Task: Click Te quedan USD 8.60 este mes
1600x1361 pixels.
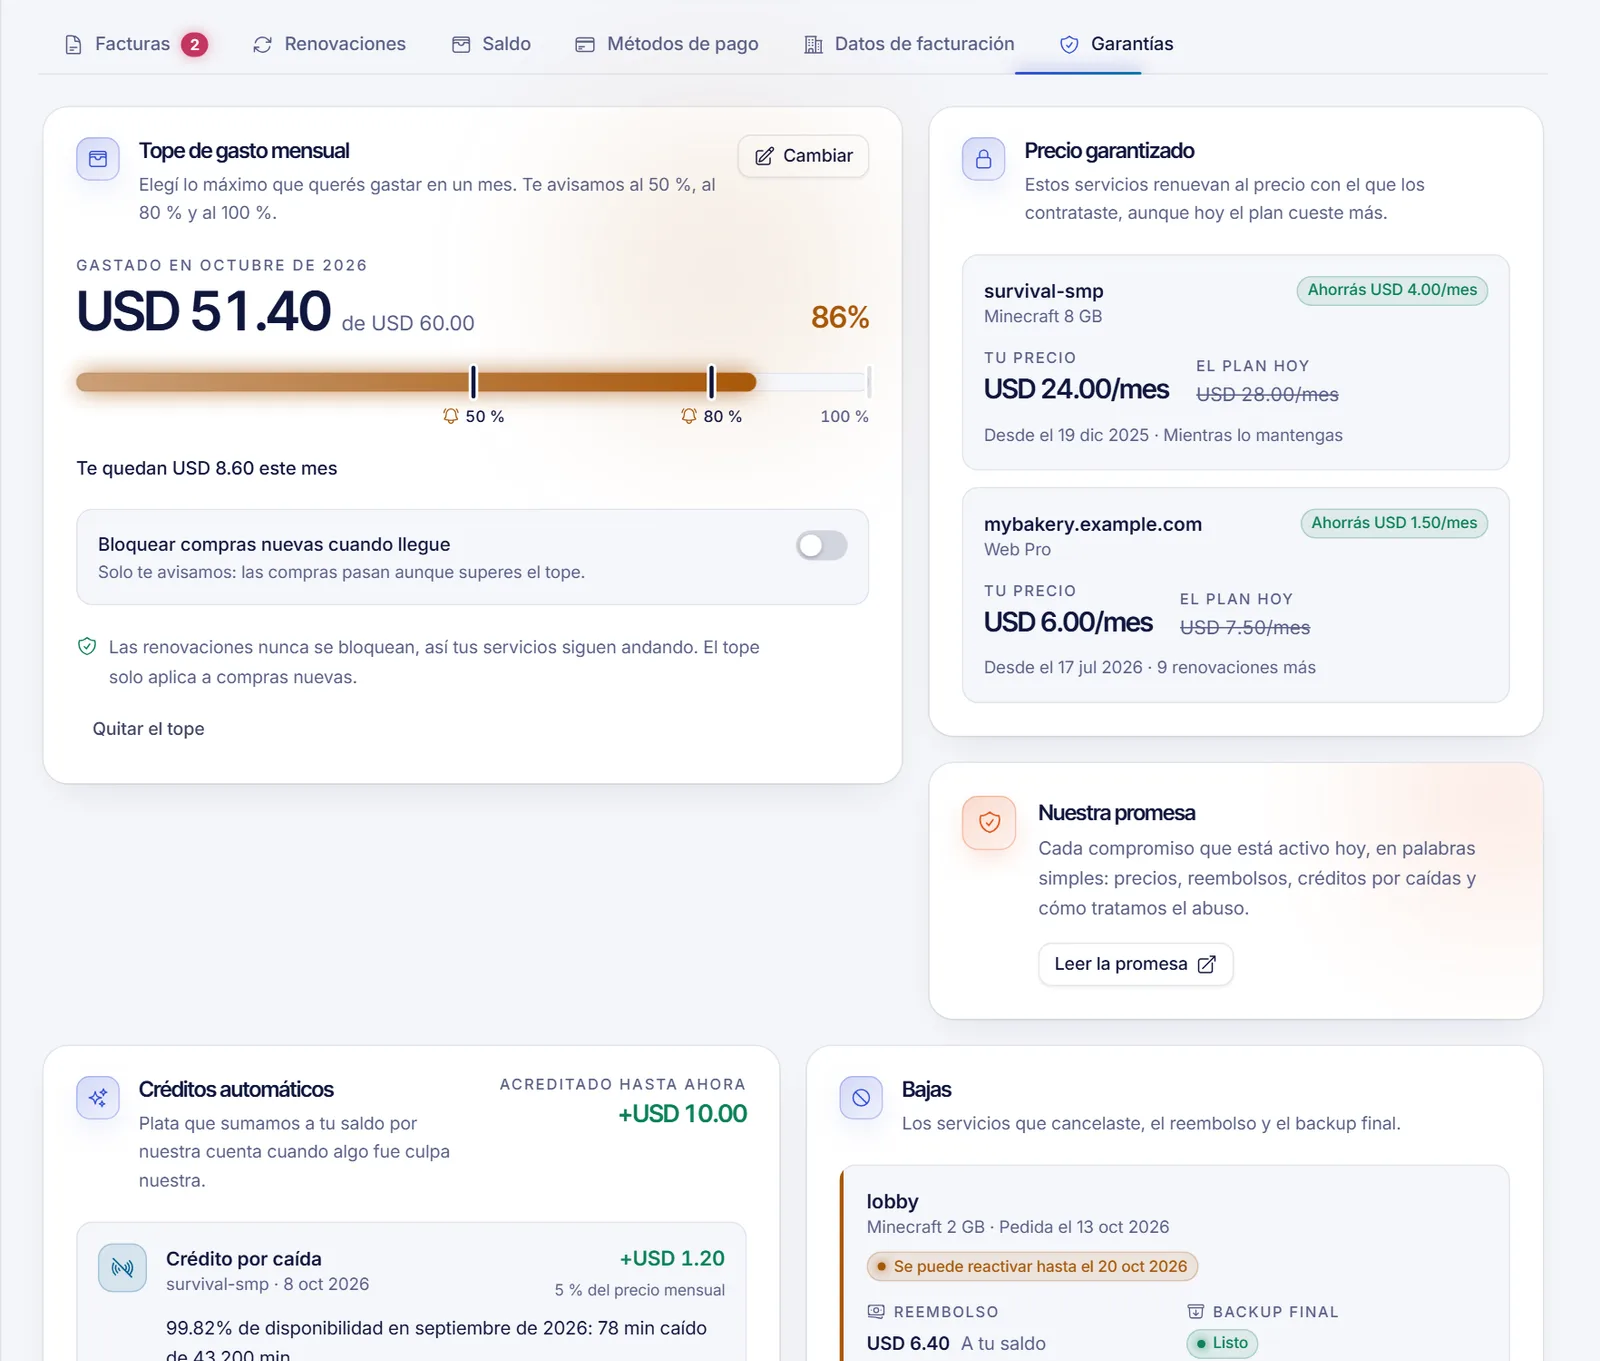Action: (x=207, y=468)
